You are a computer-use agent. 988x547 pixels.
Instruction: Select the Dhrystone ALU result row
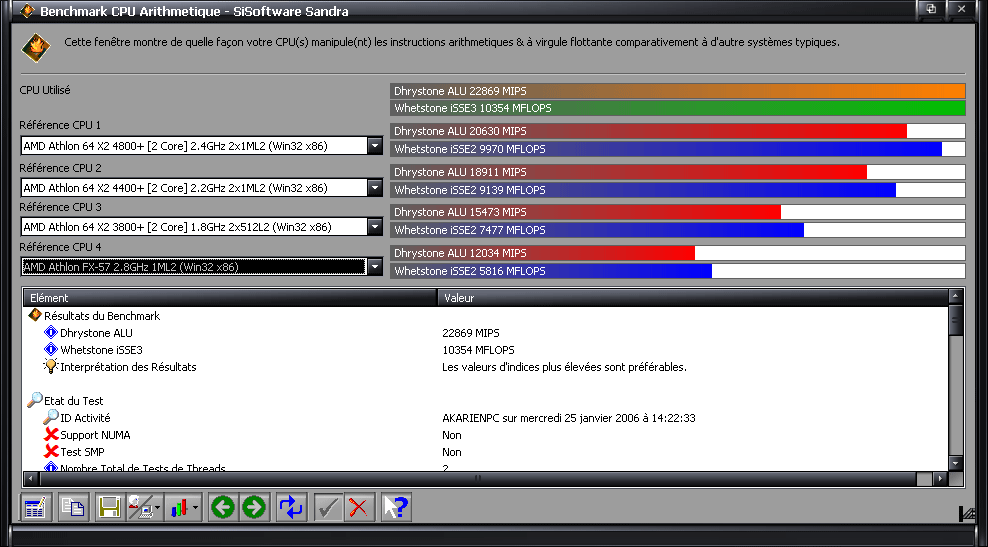(96, 333)
